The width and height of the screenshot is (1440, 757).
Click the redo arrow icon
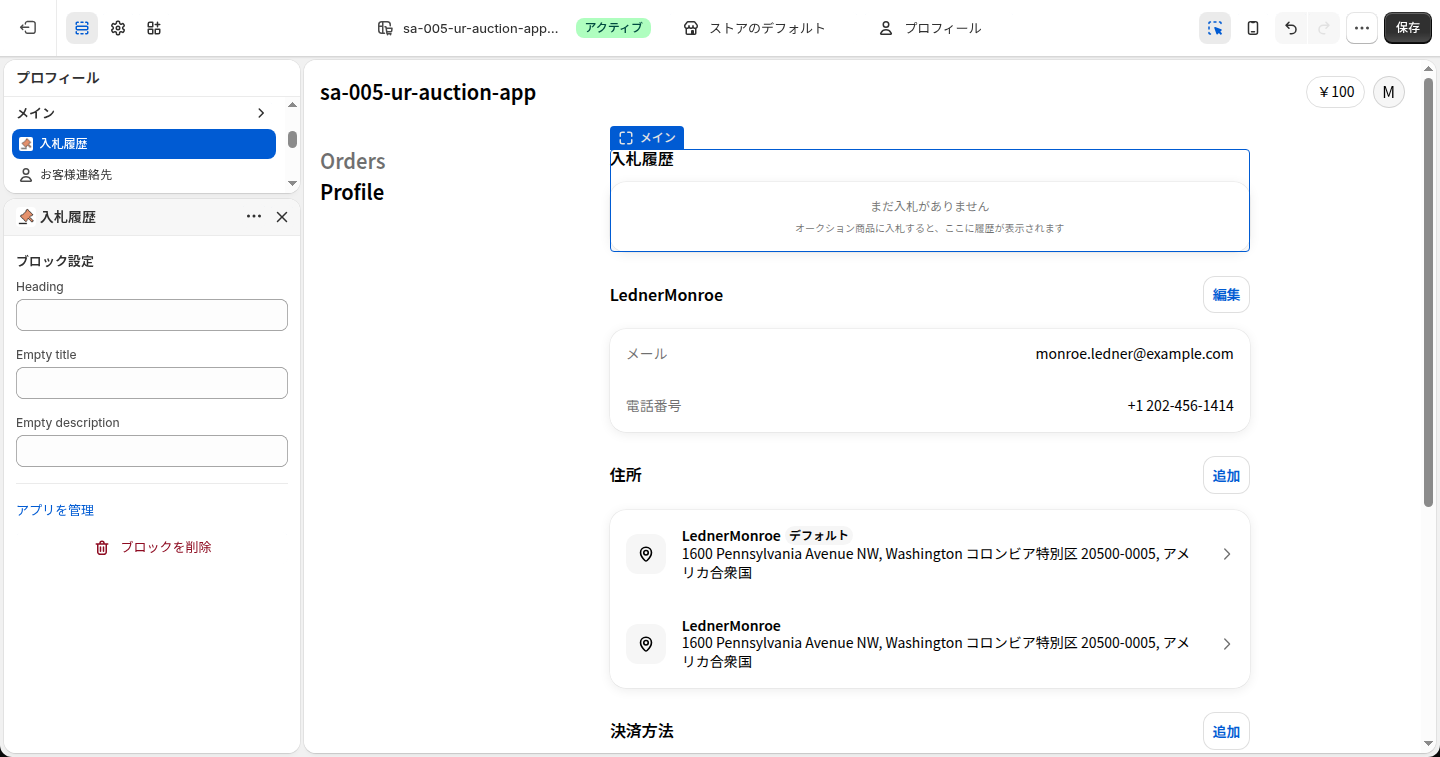pos(1324,28)
